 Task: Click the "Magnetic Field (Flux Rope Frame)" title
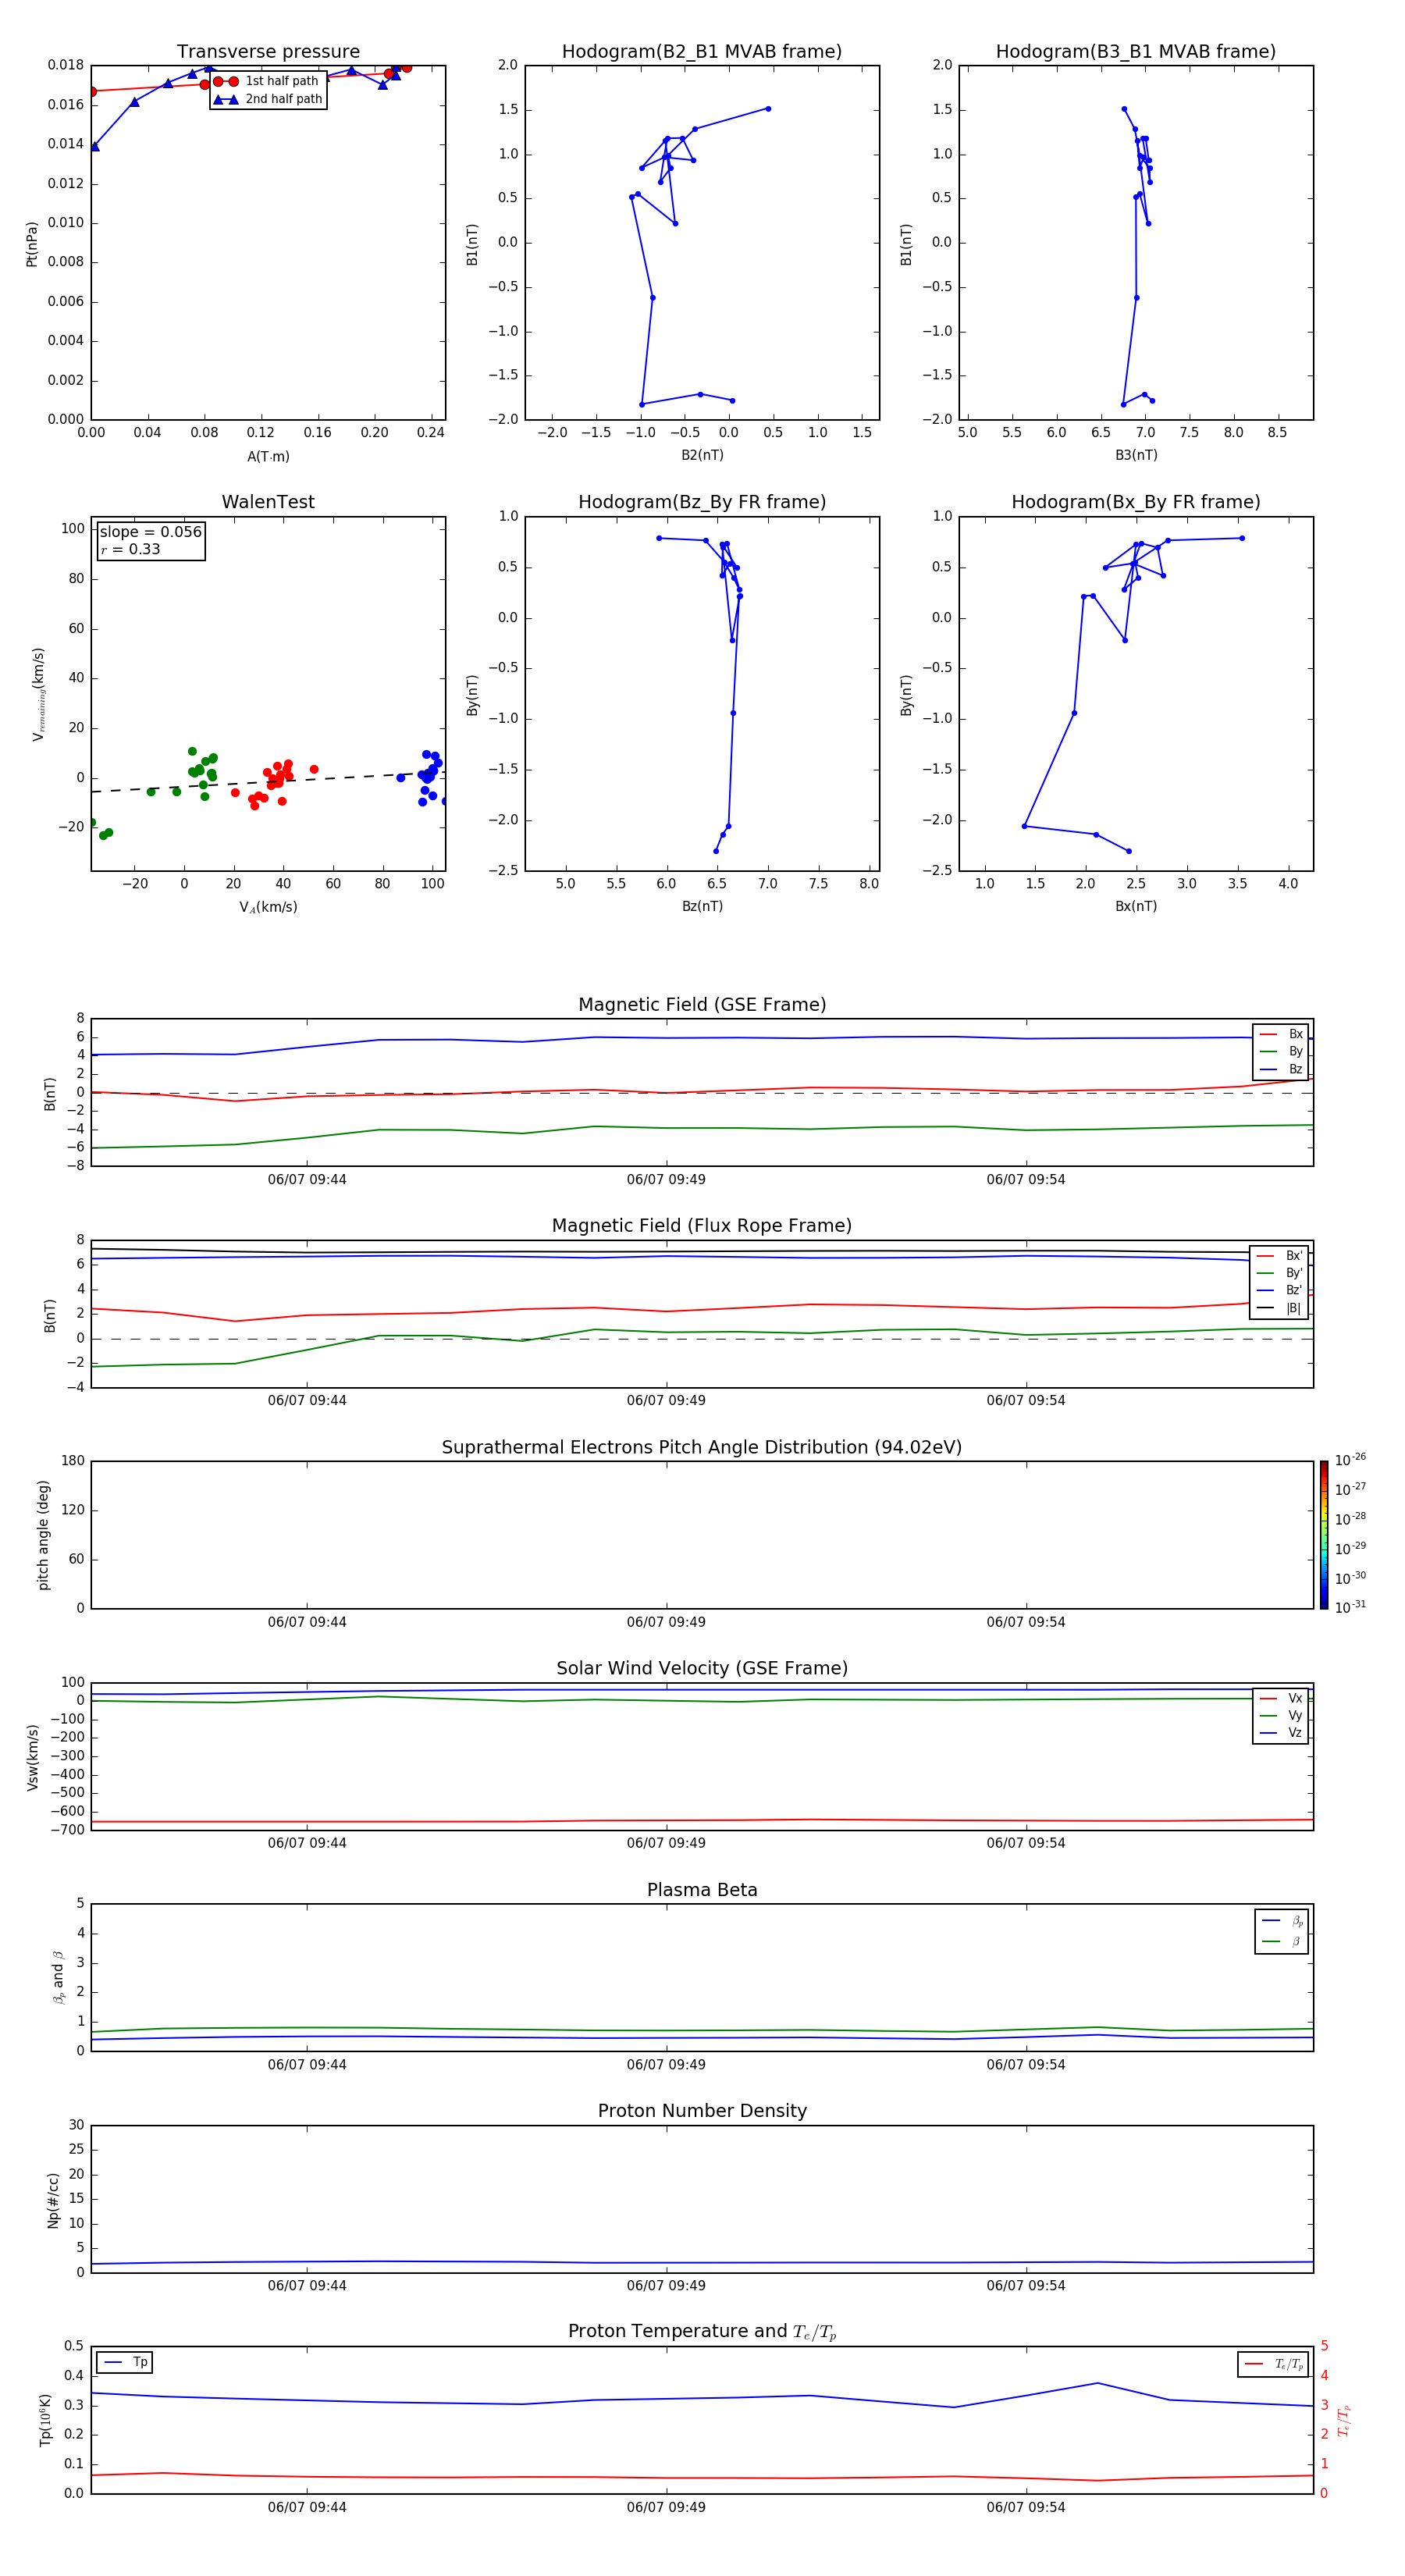702,1226
